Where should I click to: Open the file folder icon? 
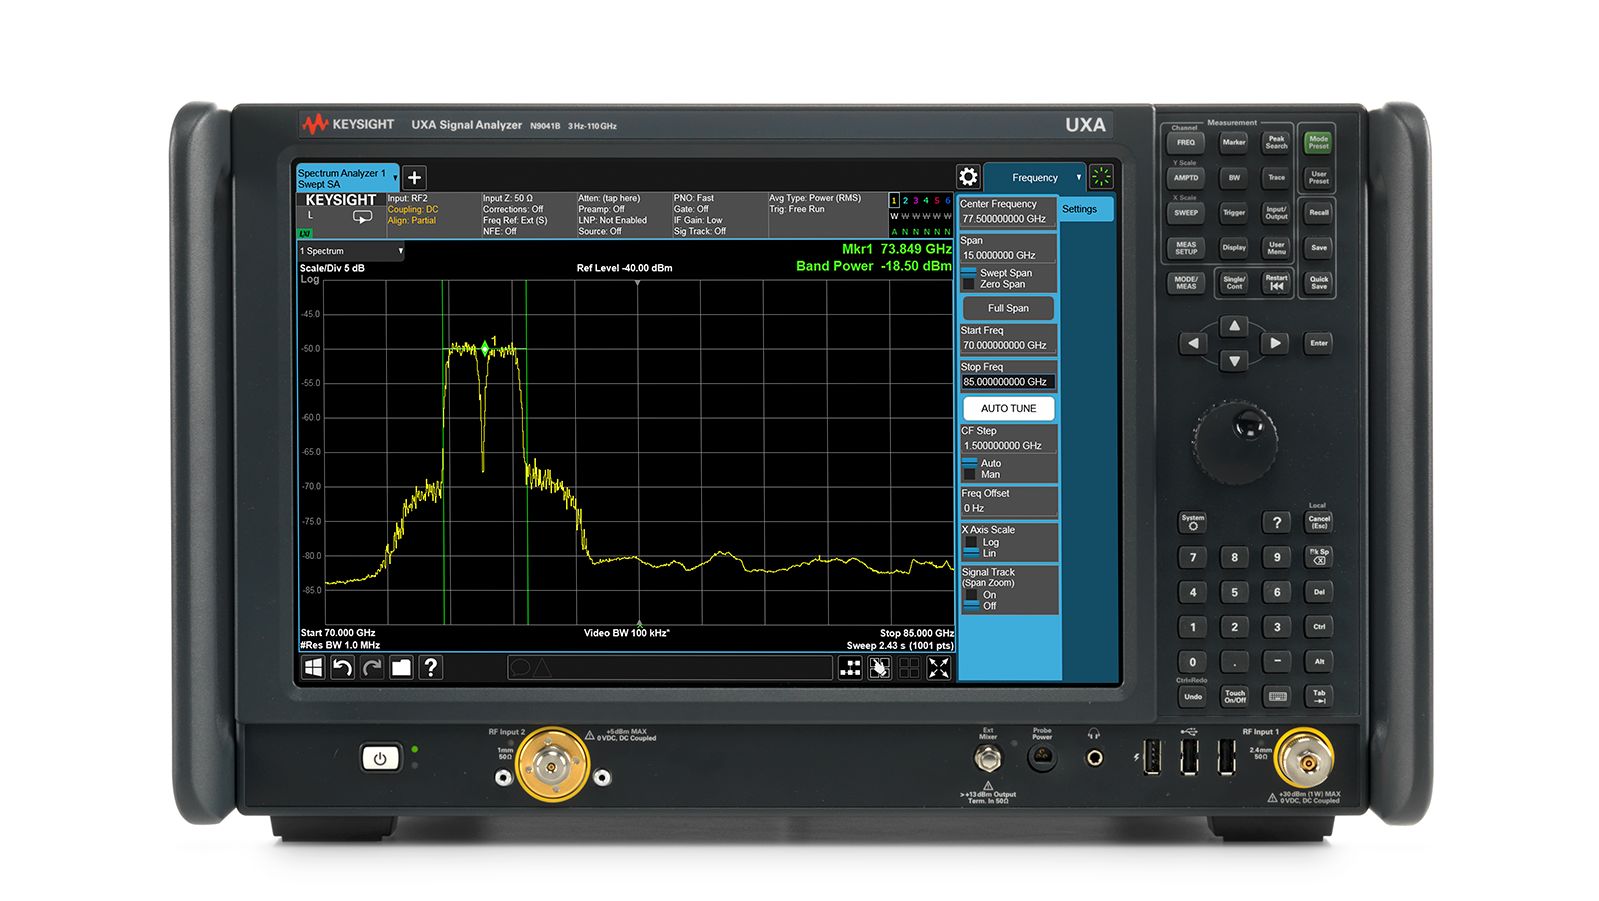[x=401, y=668]
